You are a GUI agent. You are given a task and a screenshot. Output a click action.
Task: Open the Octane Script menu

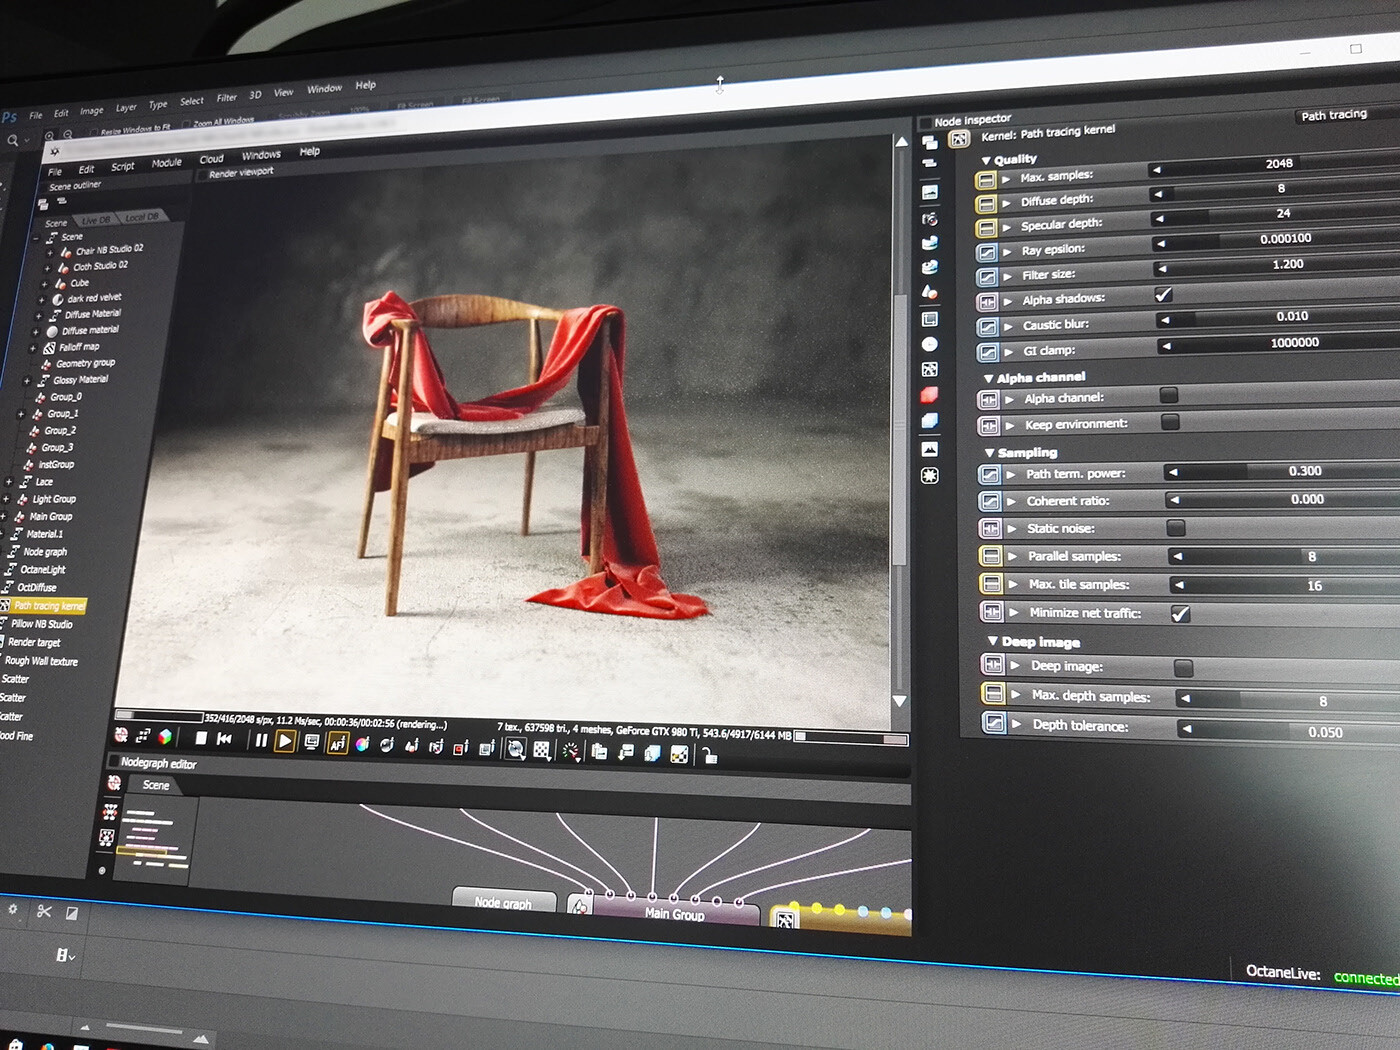[x=123, y=167]
